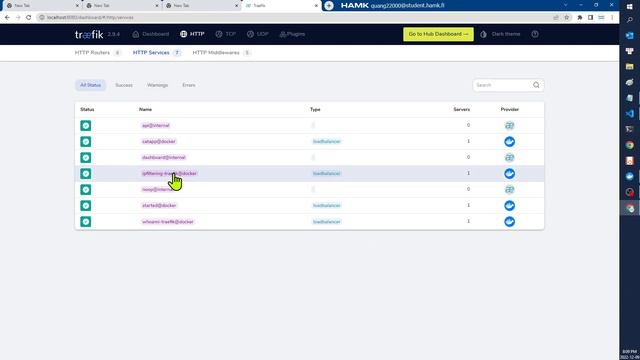
Task: Click the browser Back arrow
Action: click(7, 18)
